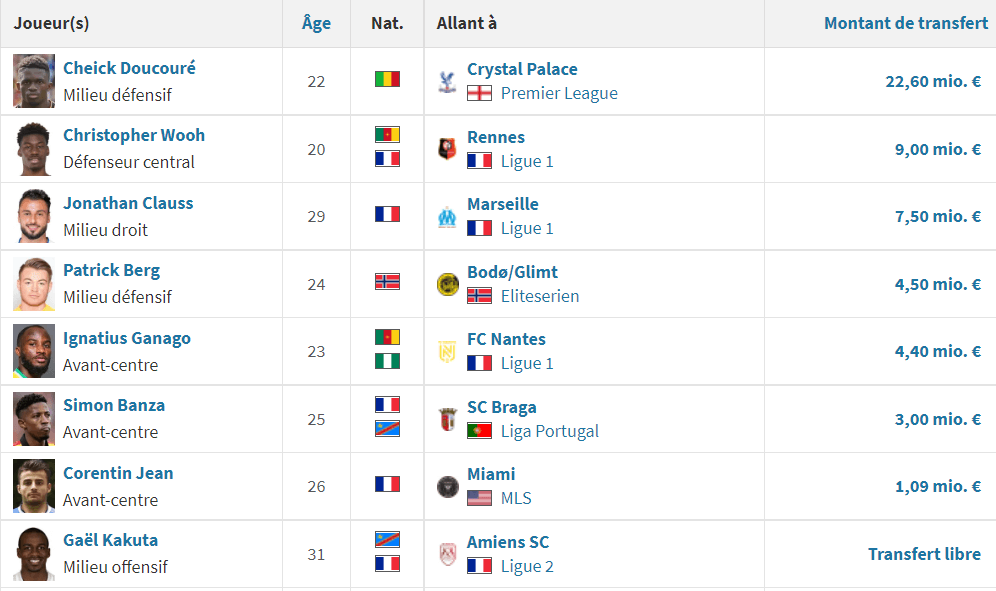The width and height of the screenshot is (996, 591).
Task: Click the FC Nantes crest icon
Action: 447,352
